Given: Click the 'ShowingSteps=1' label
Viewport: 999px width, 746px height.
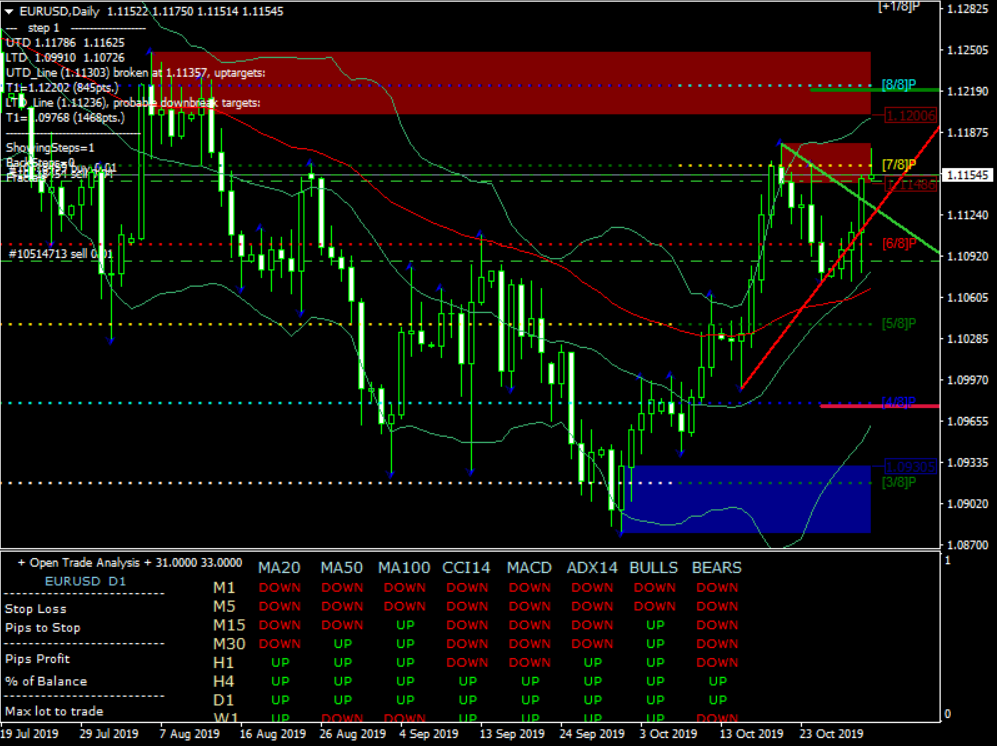Looking at the screenshot, I should point(50,148).
